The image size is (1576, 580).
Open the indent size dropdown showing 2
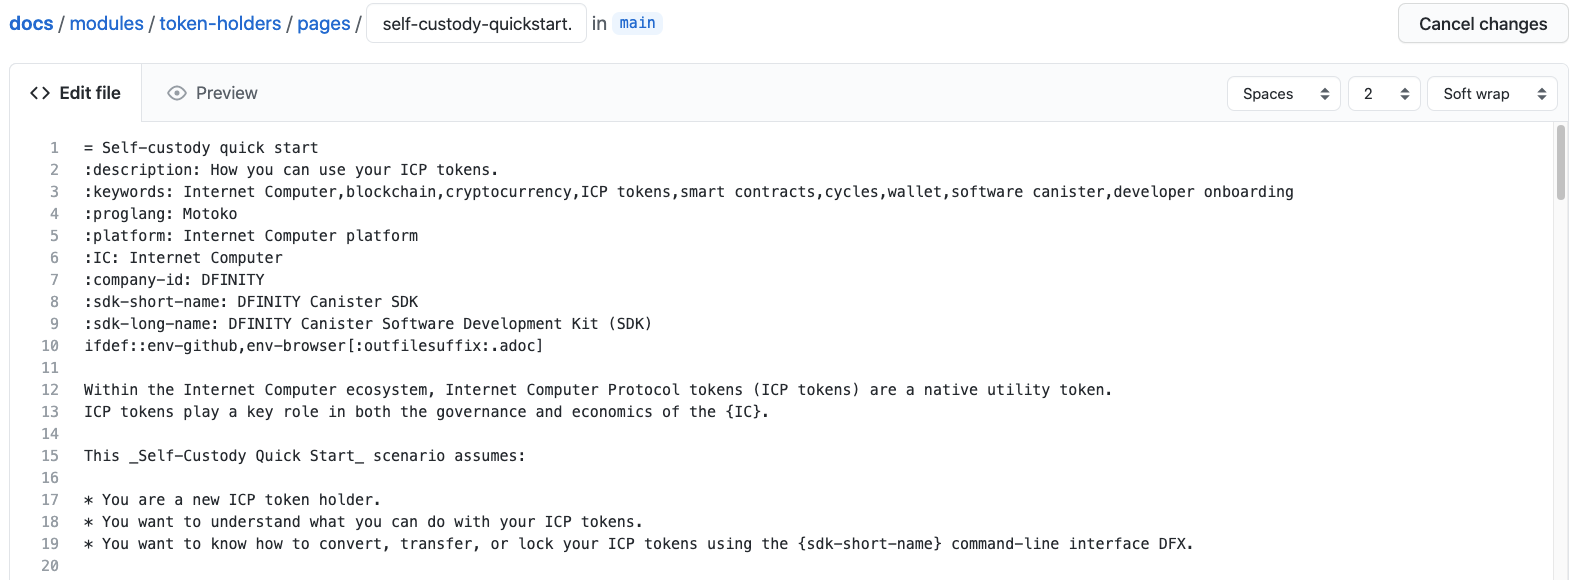pos(1384,92)
